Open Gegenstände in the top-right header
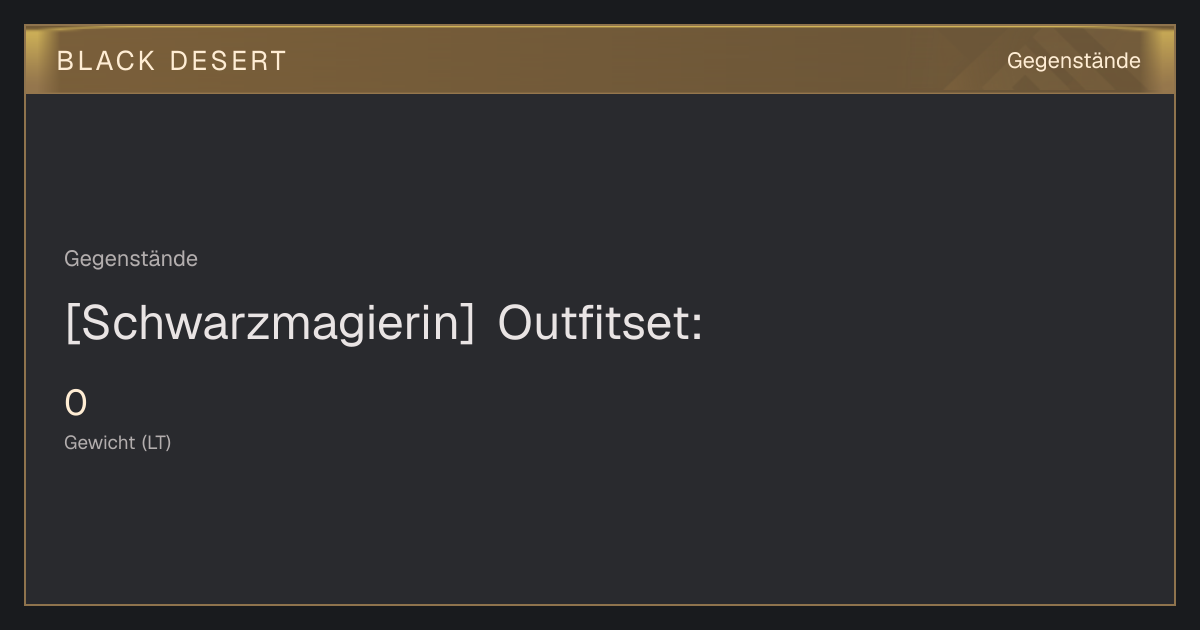 click(1073, 61)
